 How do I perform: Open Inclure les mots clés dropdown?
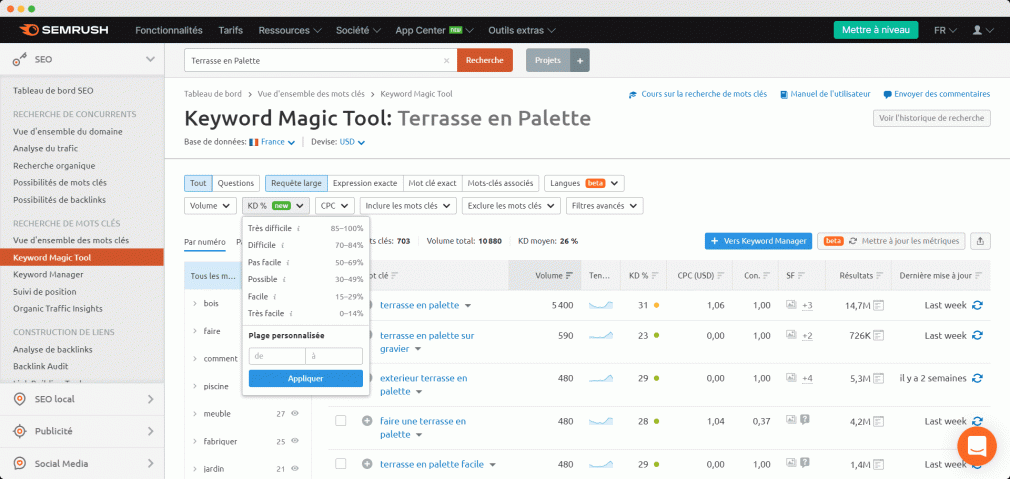click(408, 206)
